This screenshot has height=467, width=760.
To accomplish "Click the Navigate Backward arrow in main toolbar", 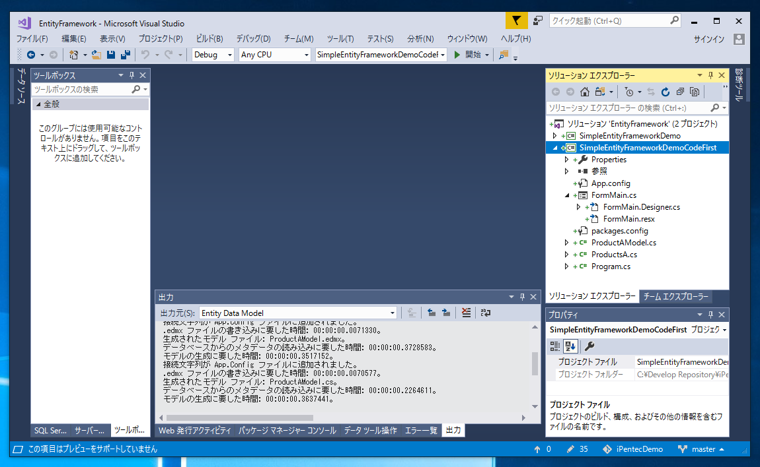I will (31, 55).
